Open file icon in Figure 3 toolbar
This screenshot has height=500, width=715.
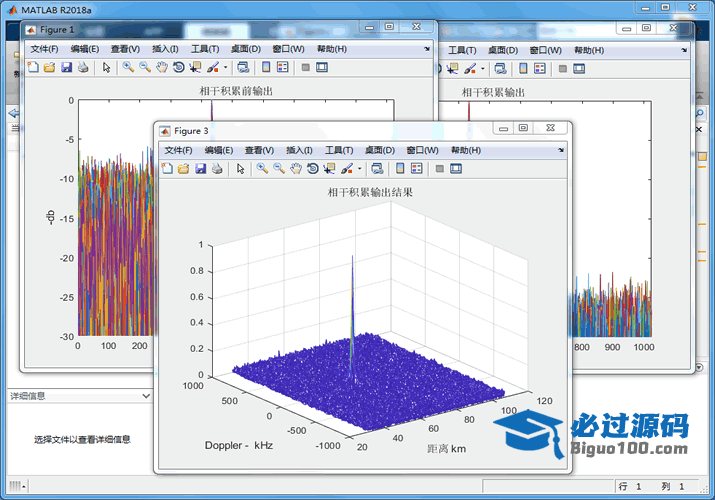pyautogui.click(x=183, y=169)
